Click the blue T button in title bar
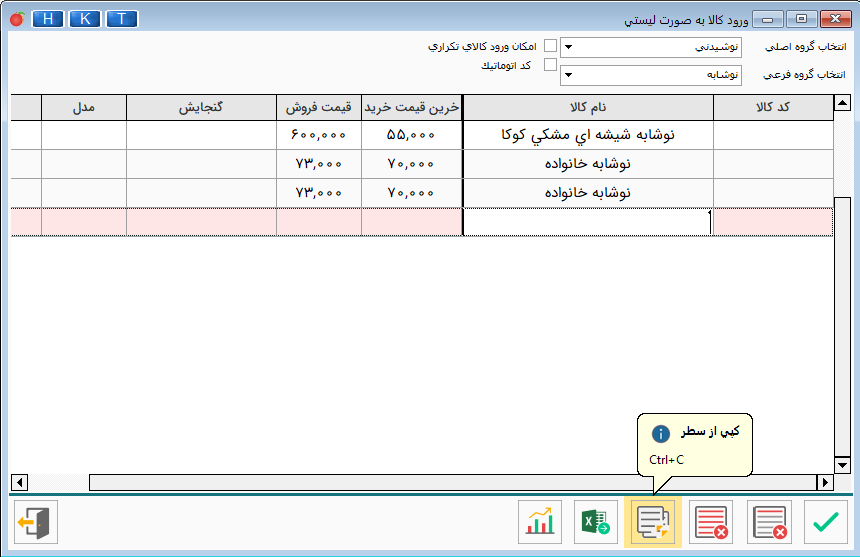The height and width of the screenshot is (557, 860). point(121,19)
